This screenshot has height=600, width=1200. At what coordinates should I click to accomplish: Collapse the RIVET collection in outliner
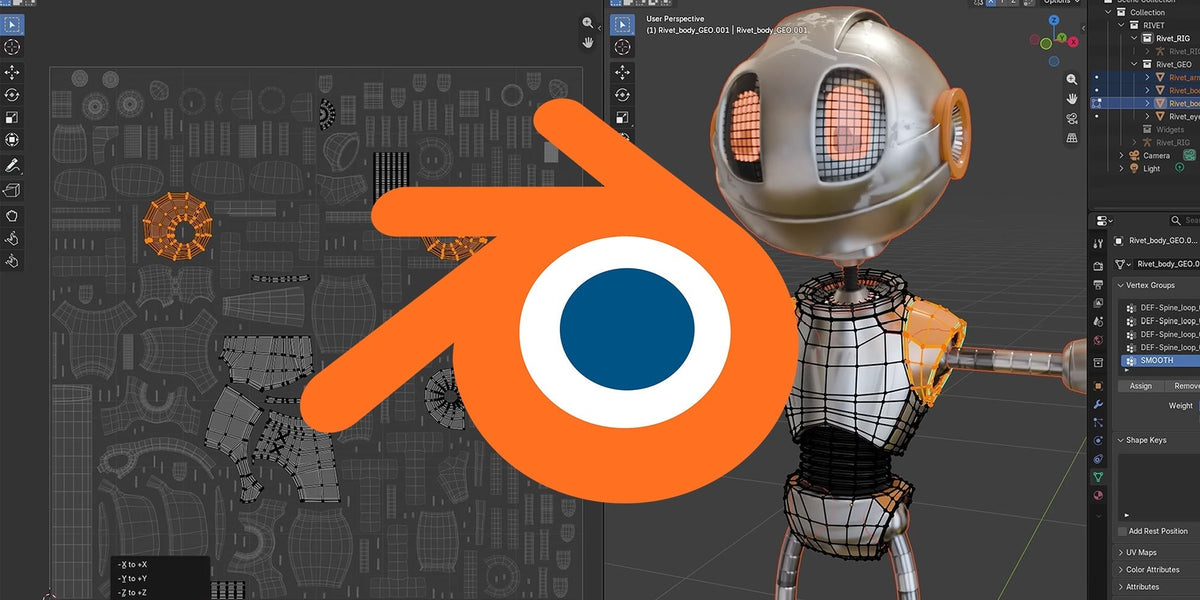1121,25
